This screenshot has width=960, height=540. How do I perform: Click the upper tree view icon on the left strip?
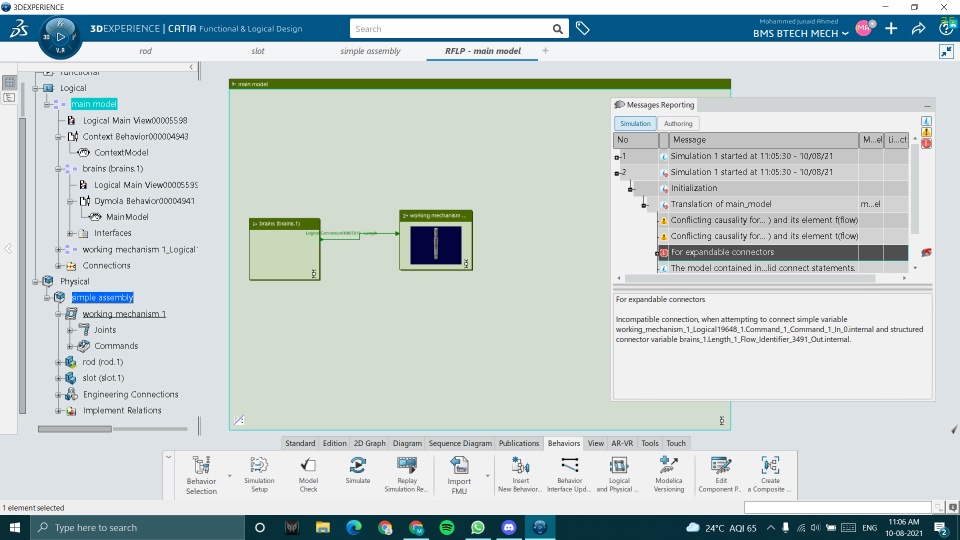tap(9, 82)
